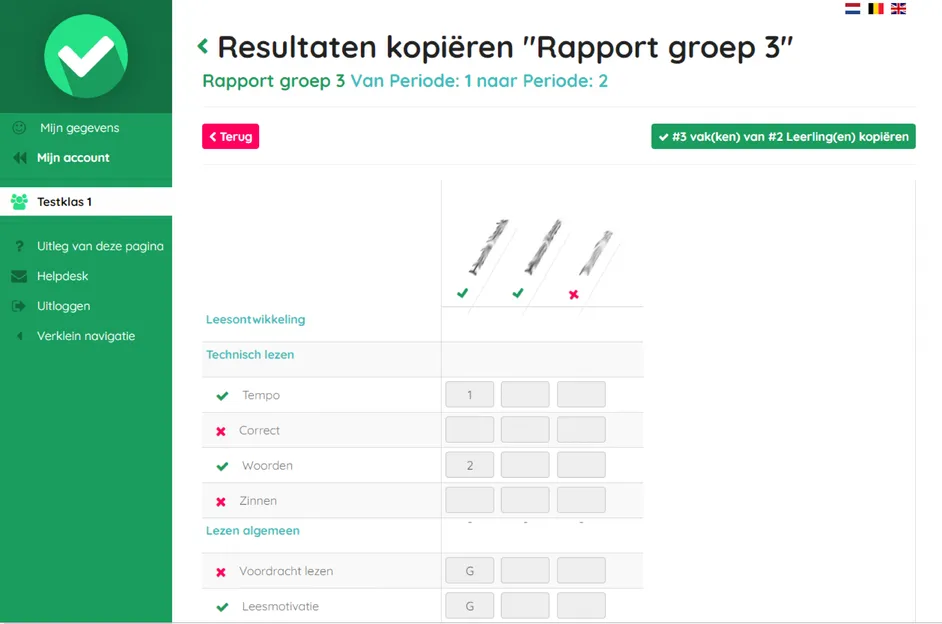The width and height of the screenshot is (942, 624).
Task: Open the Helpdesk menu item
Action: tap(62, 276)
